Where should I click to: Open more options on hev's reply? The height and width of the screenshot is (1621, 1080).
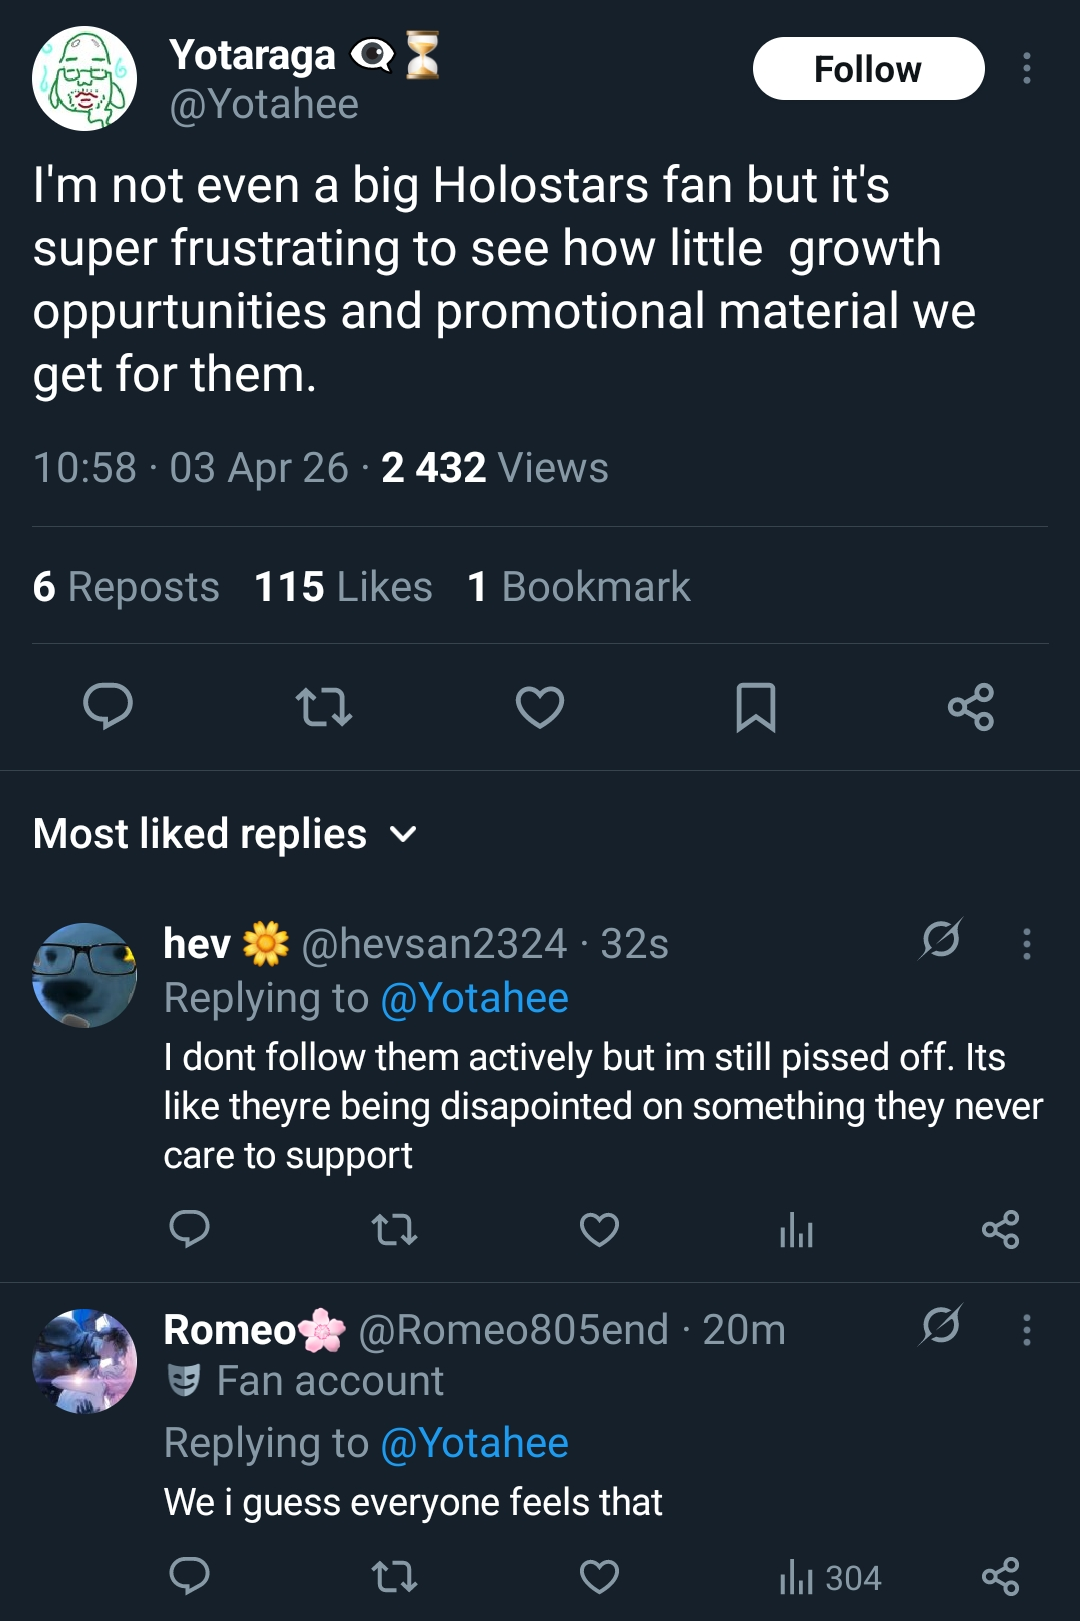pos(1026,943)
